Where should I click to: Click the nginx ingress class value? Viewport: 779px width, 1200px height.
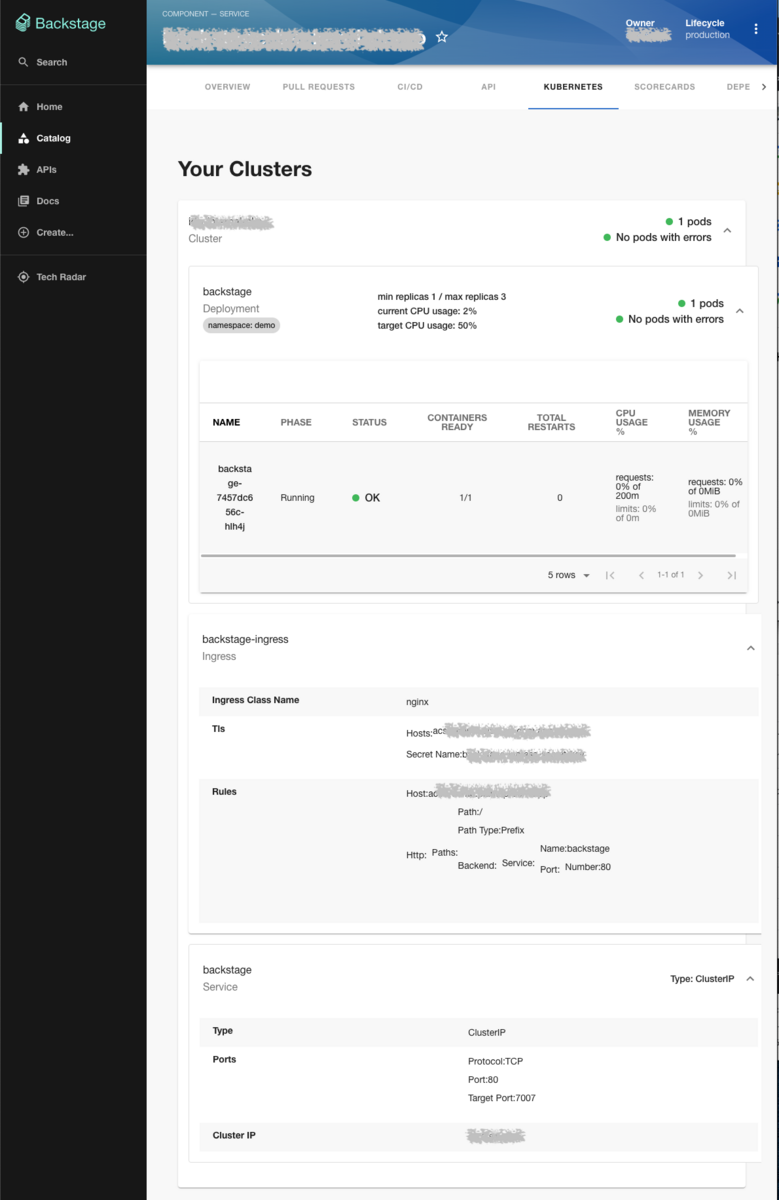click(x=417, y=702)
